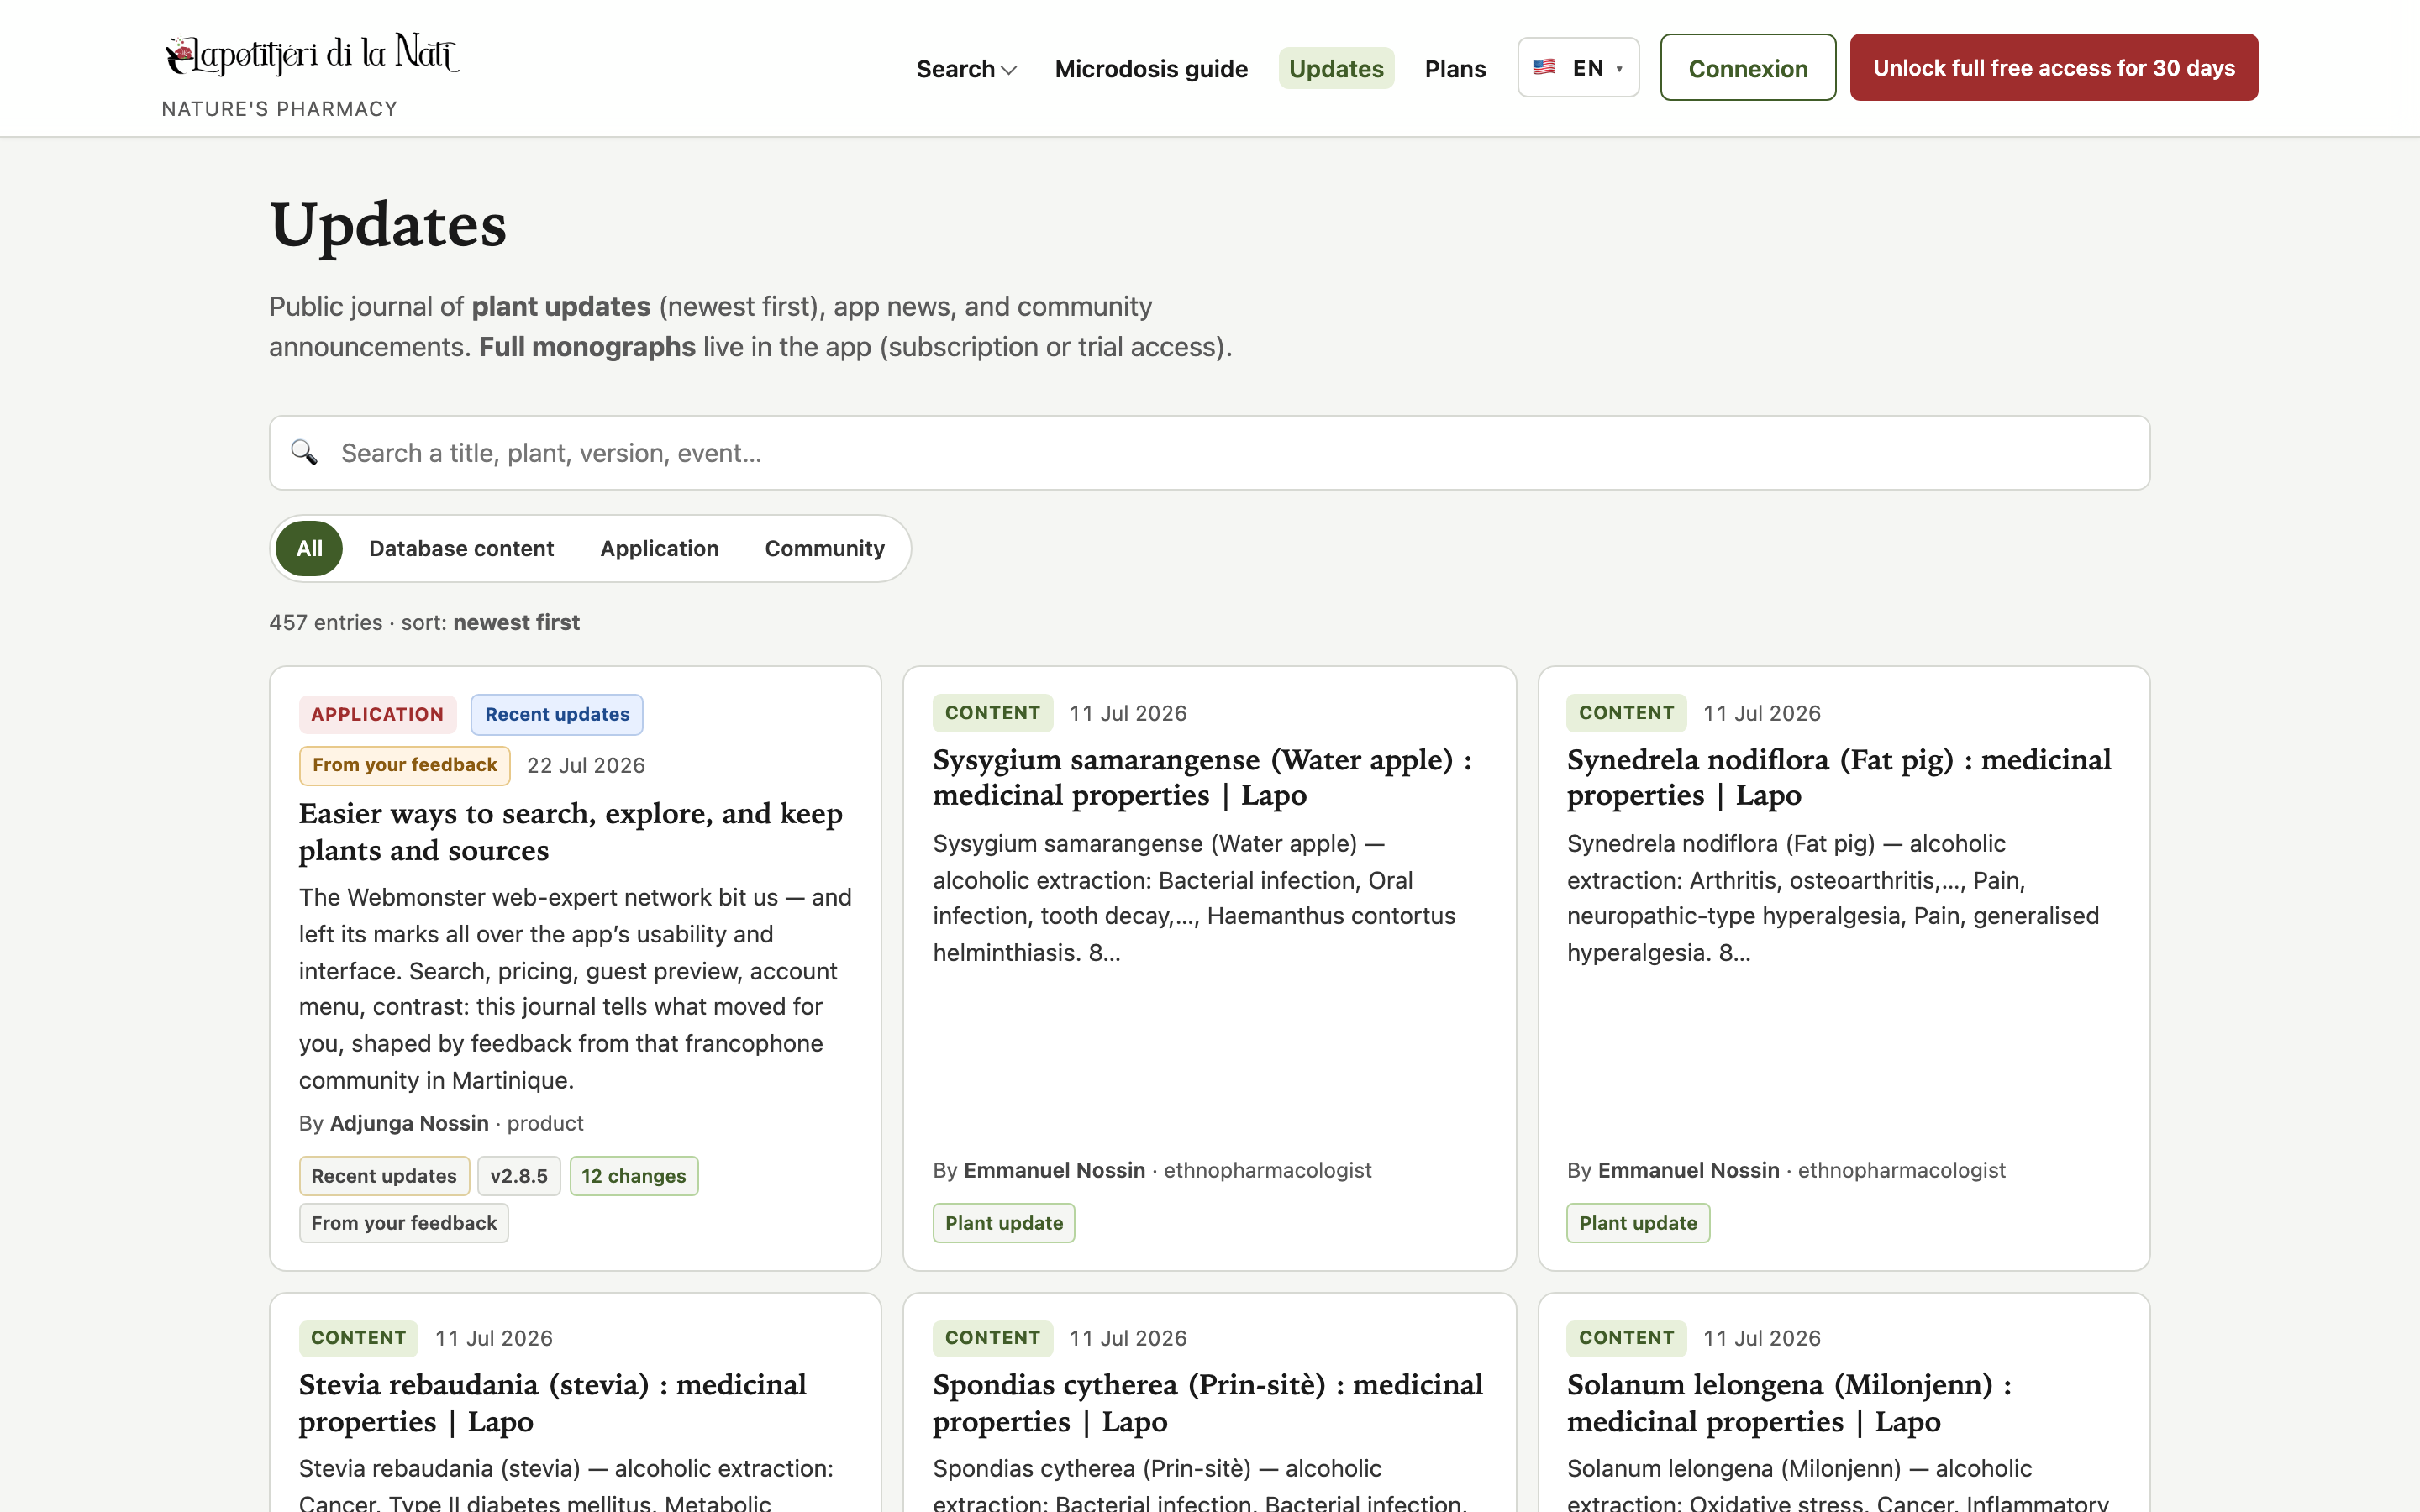Click the Sysygium card description text
The height and width of the screenshot is (1512, 2420).
click(1194, 898)
